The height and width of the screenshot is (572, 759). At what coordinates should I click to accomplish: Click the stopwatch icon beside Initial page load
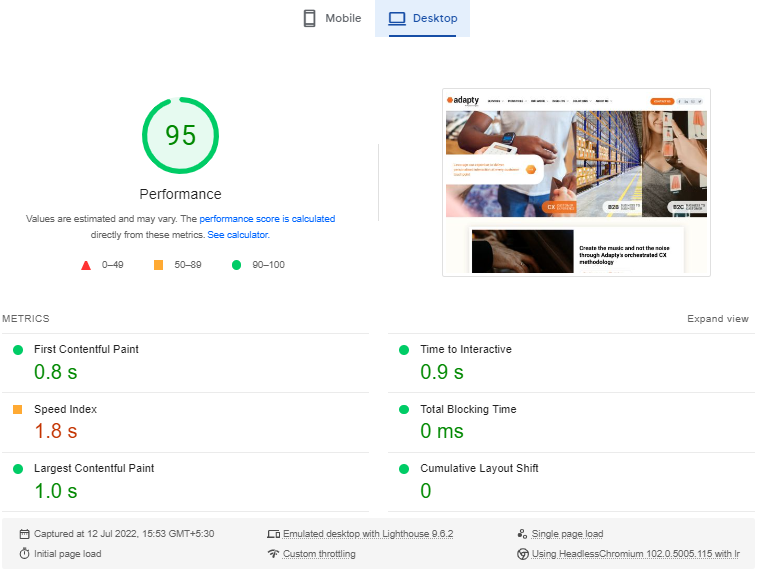[25, 554]
